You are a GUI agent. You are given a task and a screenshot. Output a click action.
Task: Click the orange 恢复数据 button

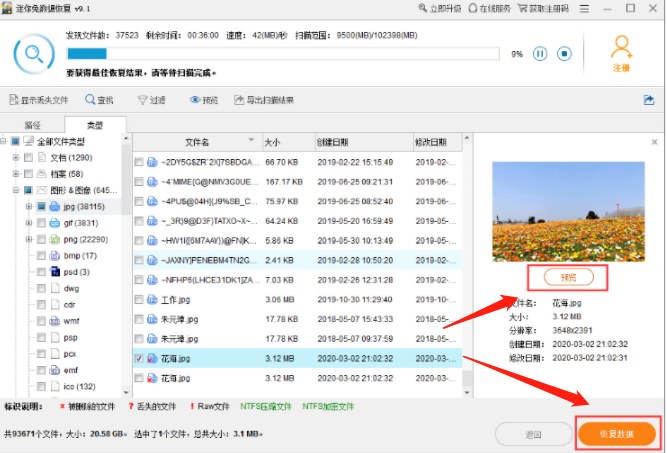tap(616, 434)
